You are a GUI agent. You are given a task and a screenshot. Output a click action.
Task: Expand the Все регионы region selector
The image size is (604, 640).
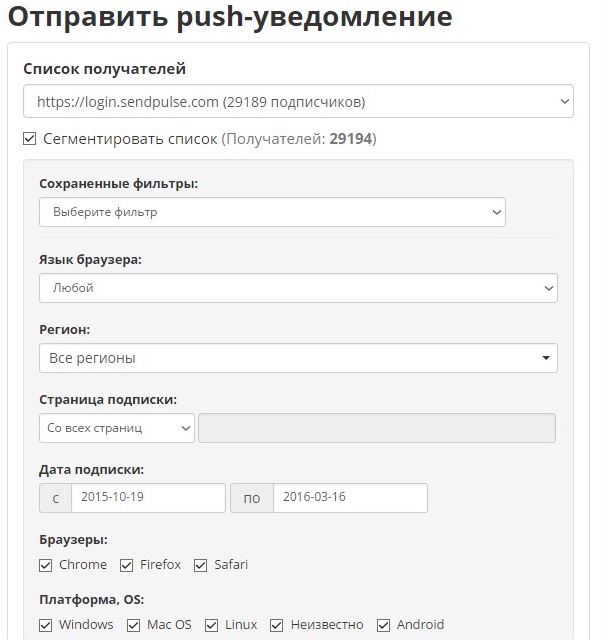[x=298, y=358]
